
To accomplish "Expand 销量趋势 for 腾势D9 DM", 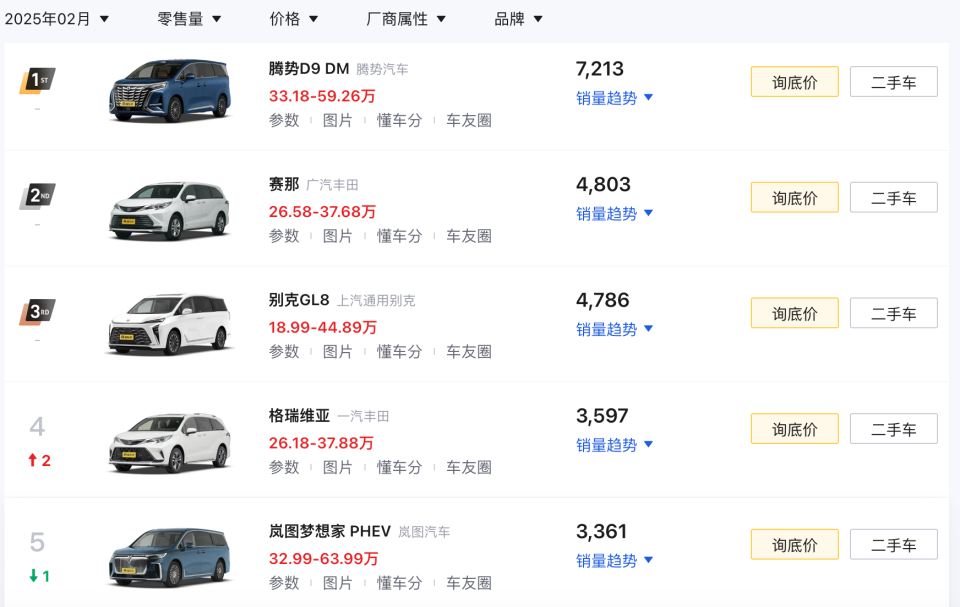I will [614, 98].
